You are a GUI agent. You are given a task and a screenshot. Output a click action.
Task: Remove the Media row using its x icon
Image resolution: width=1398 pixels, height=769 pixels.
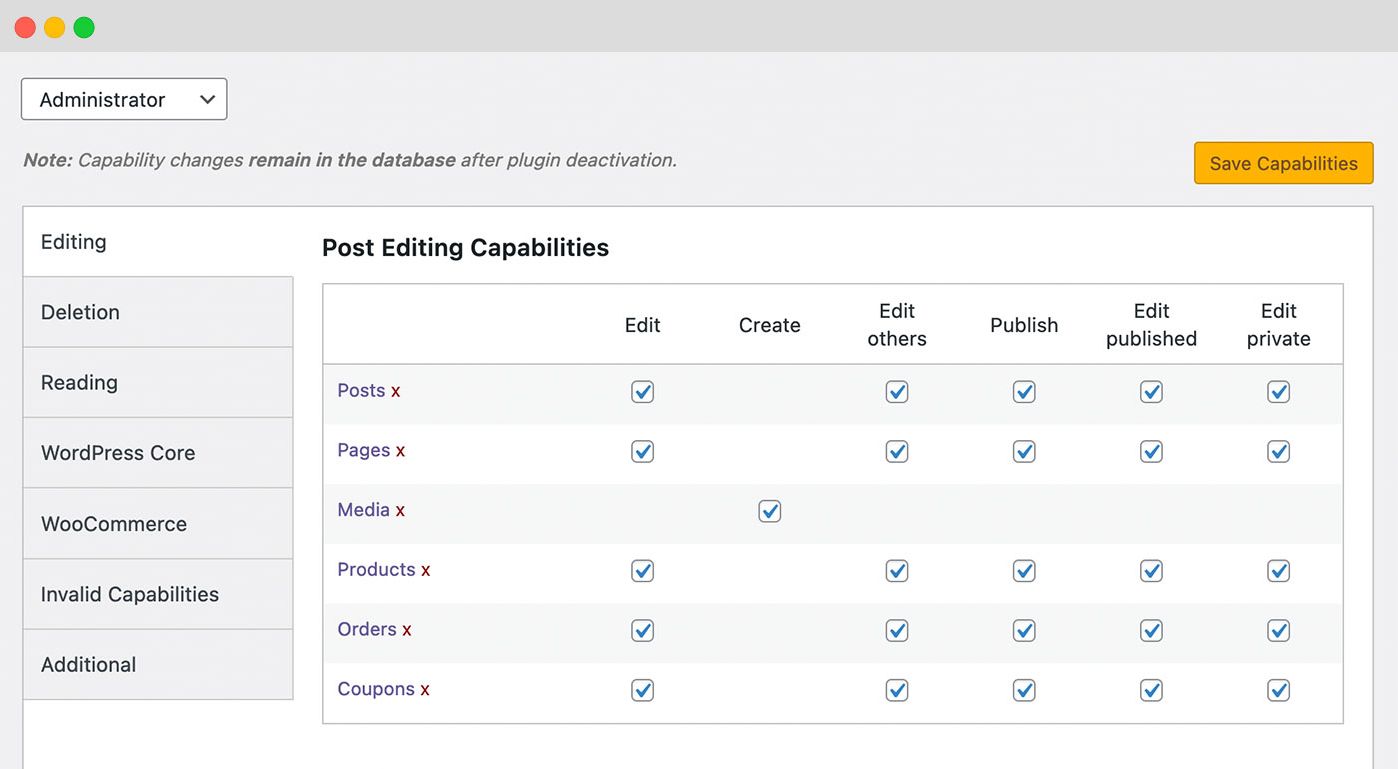point(400,510)
